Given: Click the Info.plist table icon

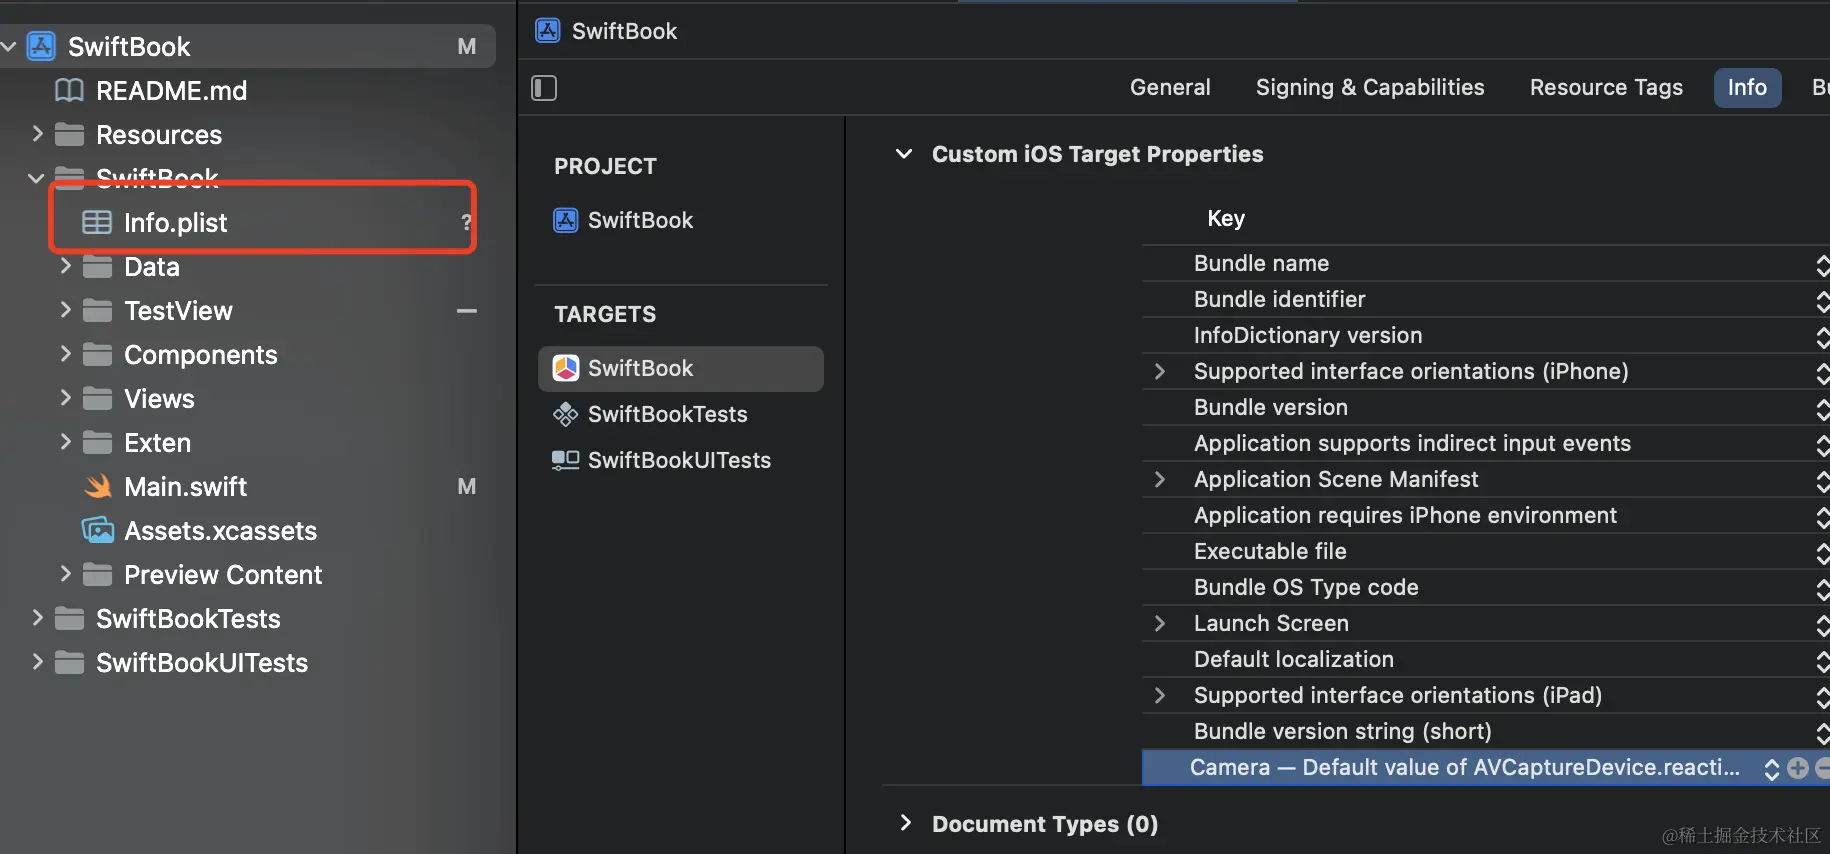Looking at the screenshot, I should coord(97,222).
